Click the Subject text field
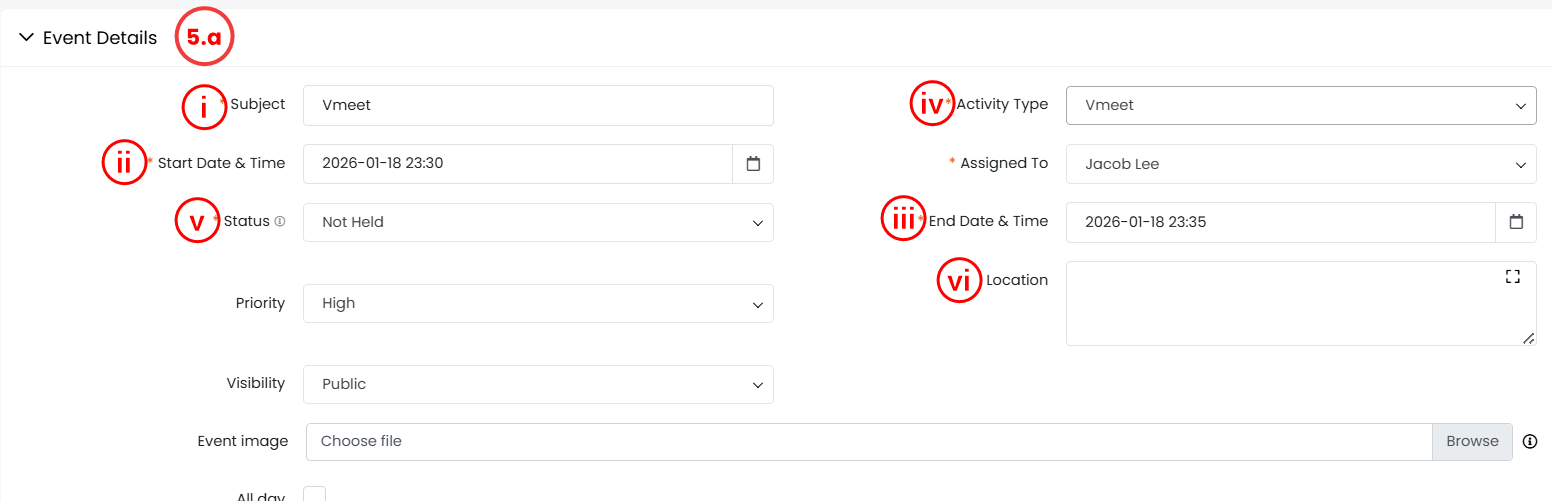Screen dimensions: 1552x501 [538, 105]
